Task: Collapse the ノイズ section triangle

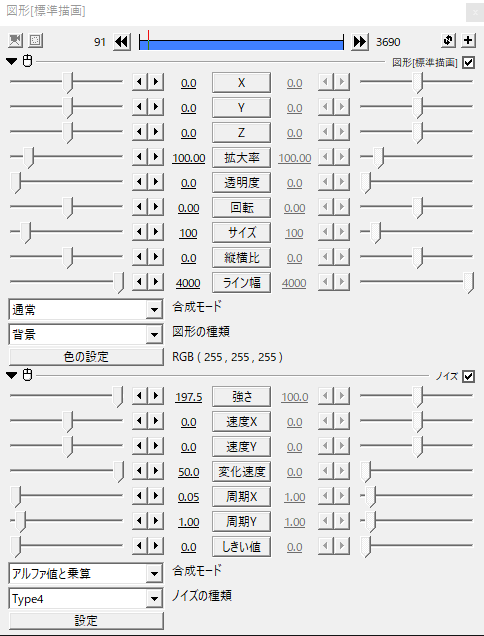Action: click(x=12, y=376)
